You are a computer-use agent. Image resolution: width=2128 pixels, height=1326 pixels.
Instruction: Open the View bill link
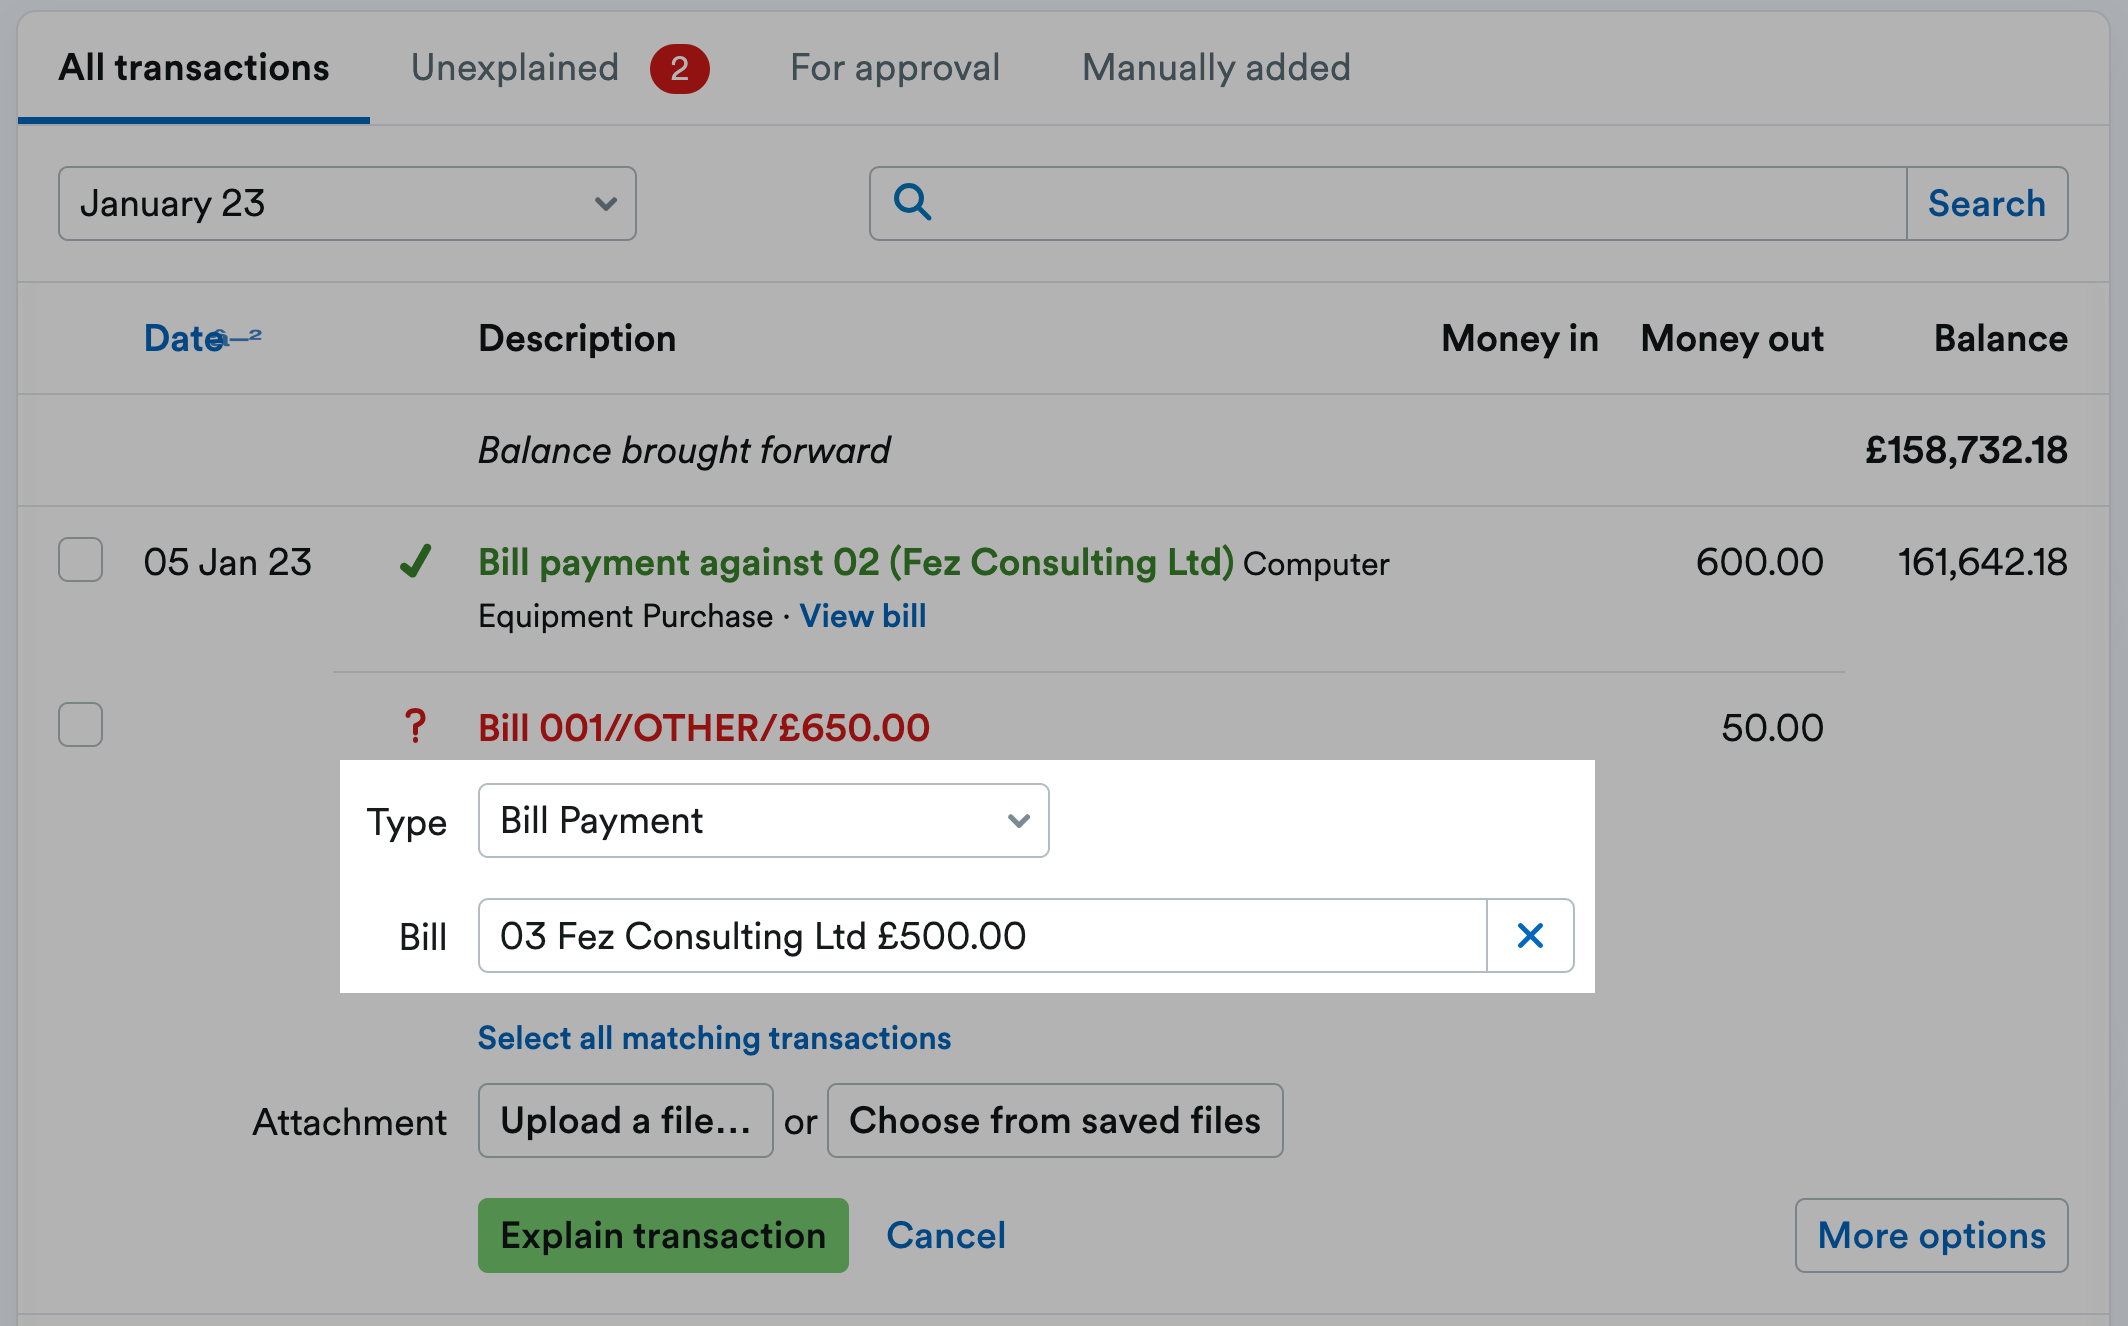[x=862, y=615]
